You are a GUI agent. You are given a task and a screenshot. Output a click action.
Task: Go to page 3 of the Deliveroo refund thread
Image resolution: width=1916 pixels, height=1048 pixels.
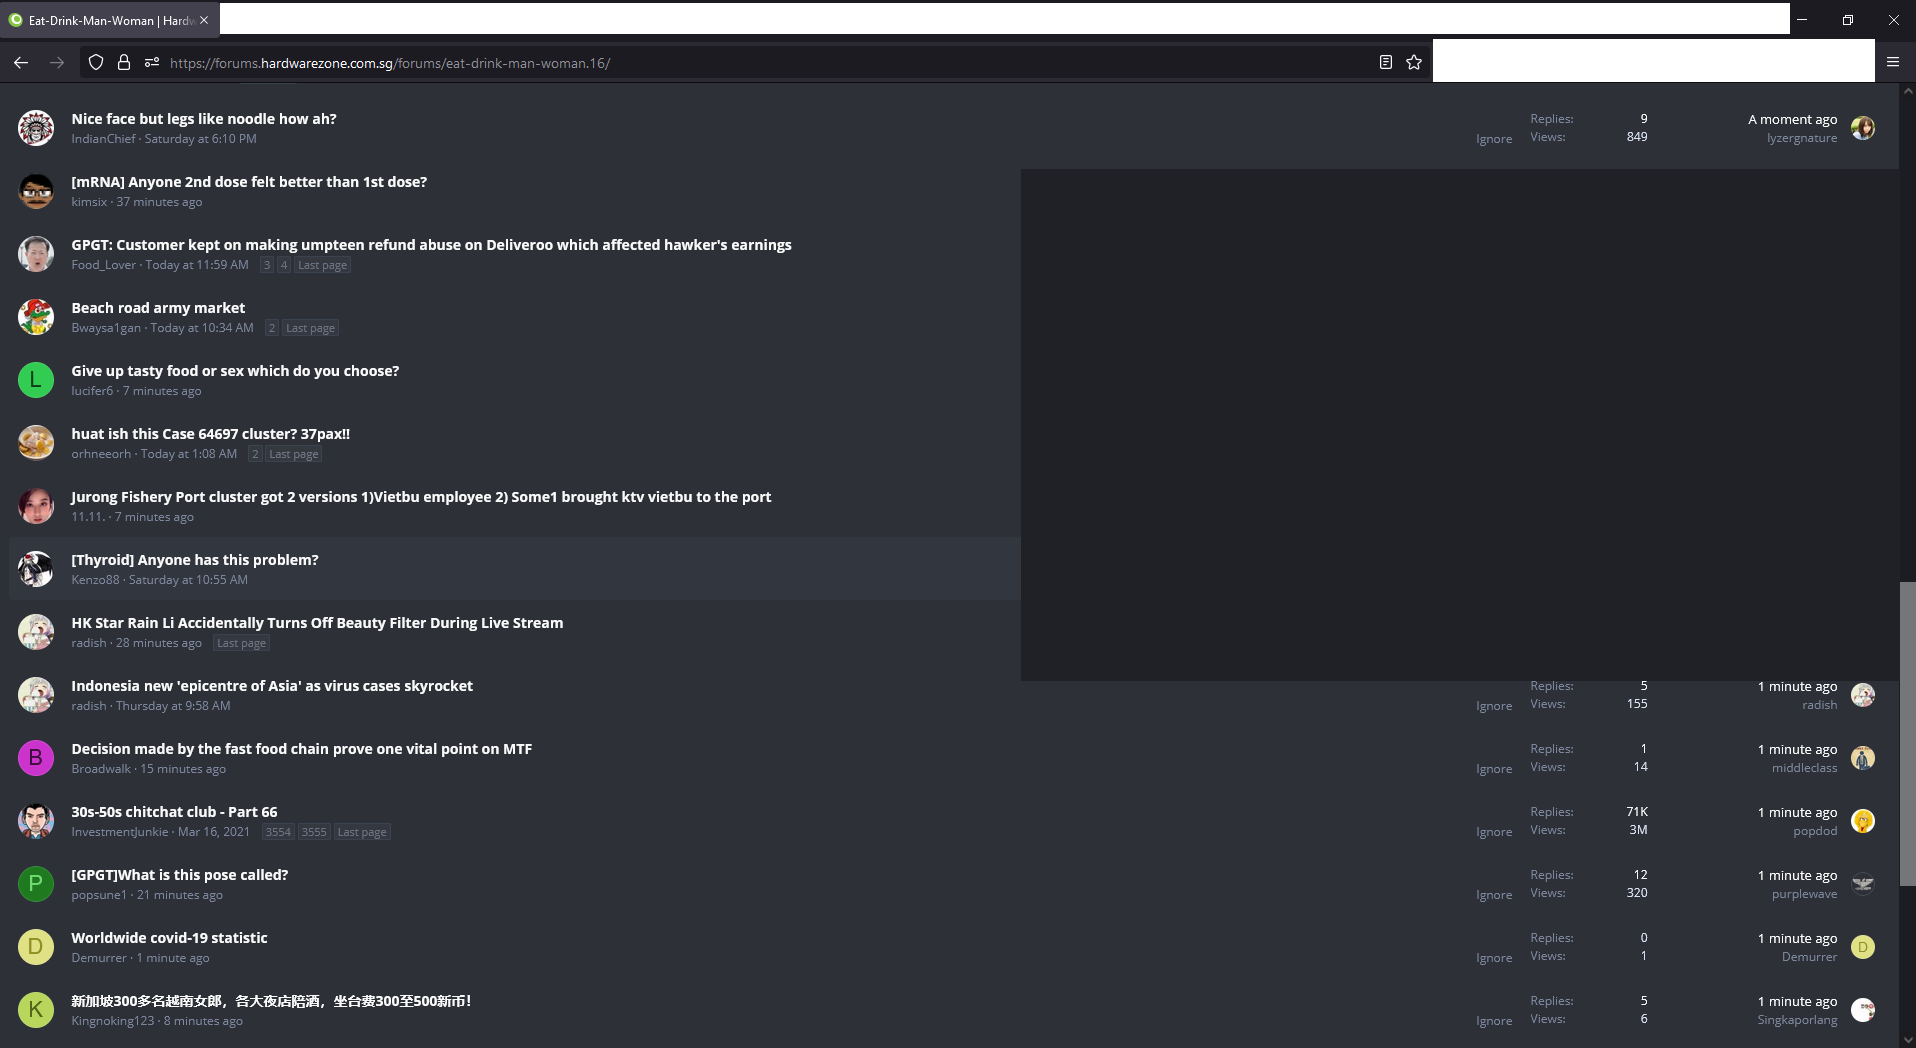pos(267,265)
